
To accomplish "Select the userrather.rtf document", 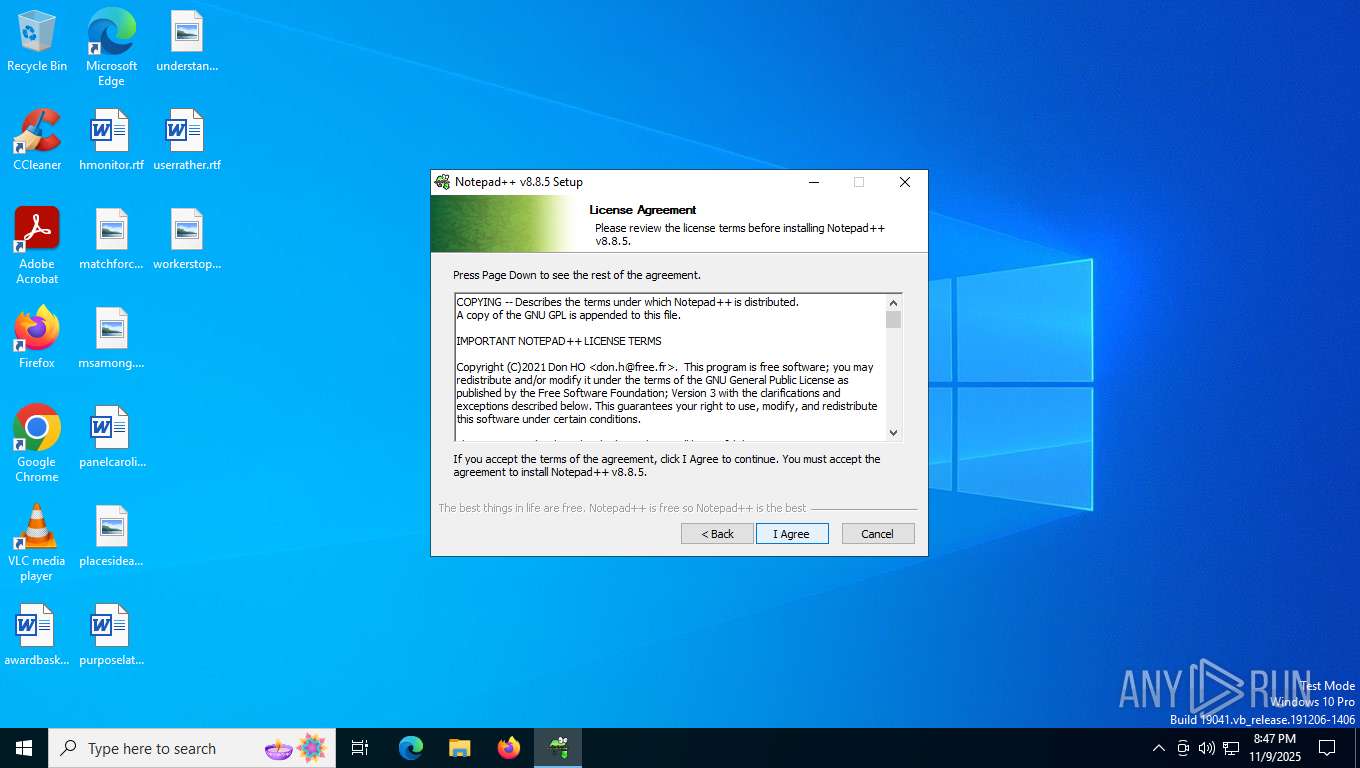I will click(187, 140).
